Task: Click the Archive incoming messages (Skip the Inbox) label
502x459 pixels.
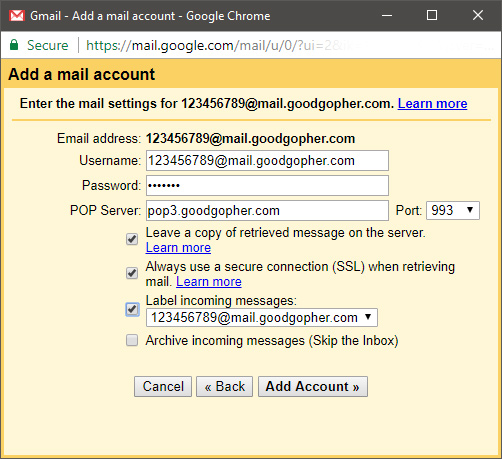Action: 272,341
